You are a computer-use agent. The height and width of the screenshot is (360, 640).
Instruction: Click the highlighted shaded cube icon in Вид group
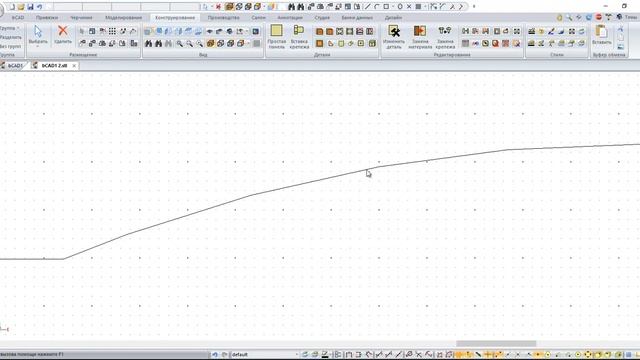click(x=210, y=43)
